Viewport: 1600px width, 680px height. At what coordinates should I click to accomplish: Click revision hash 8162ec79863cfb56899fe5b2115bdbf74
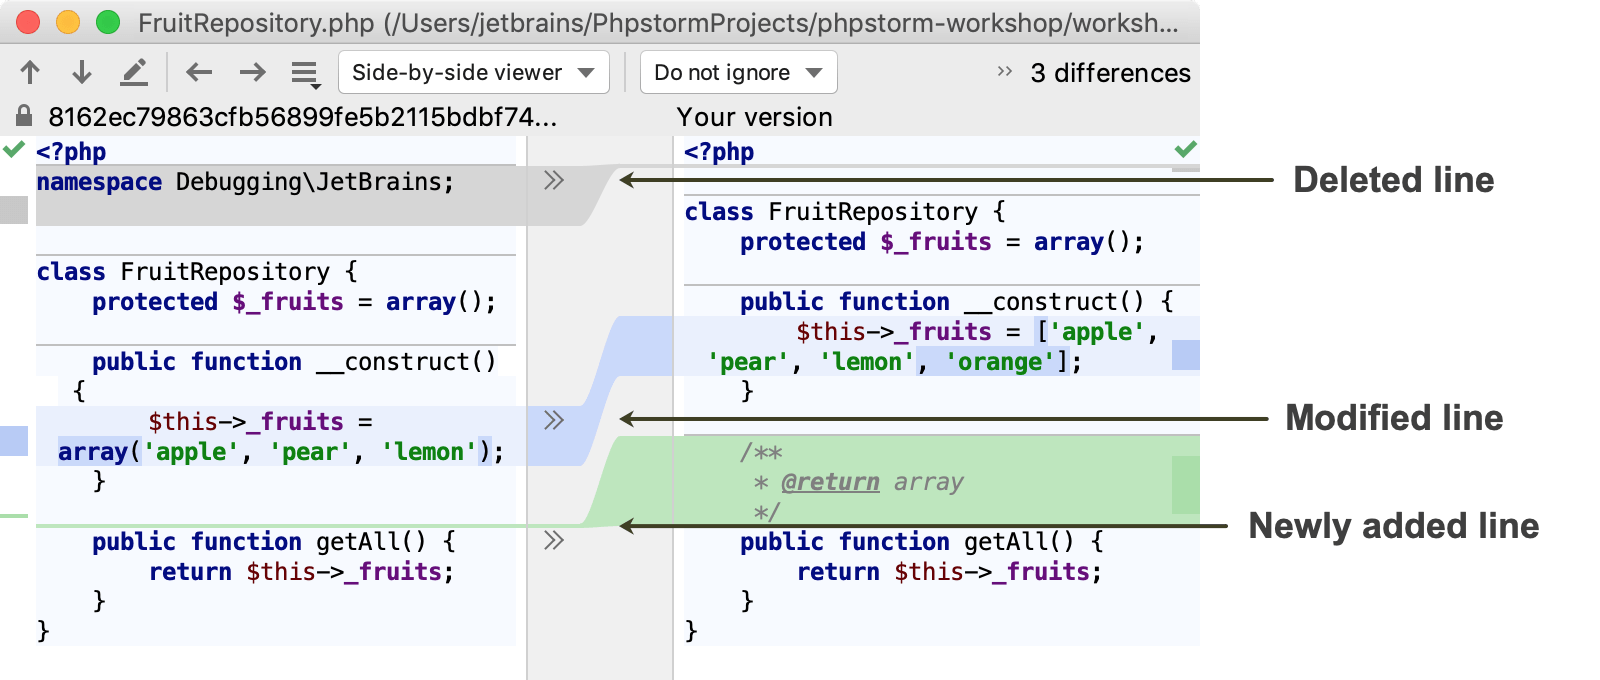(x=302, y=117)
